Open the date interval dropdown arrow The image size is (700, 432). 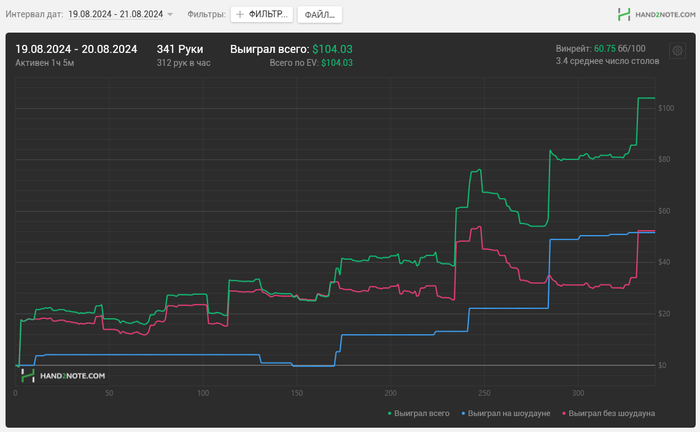[x=170, y=15]
